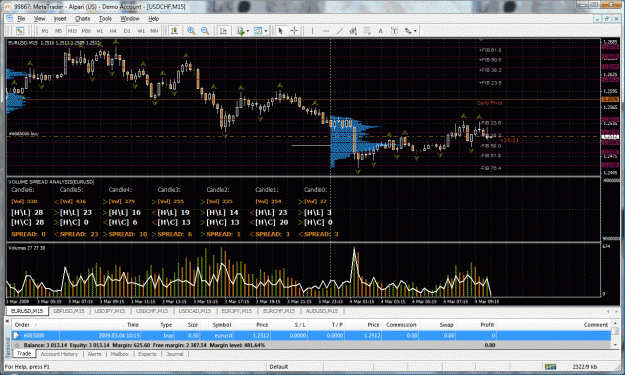The height and width of the screenshot is (375, 625).
Task: Select the Trade terminal tab
Action: (x=24, y=353)
